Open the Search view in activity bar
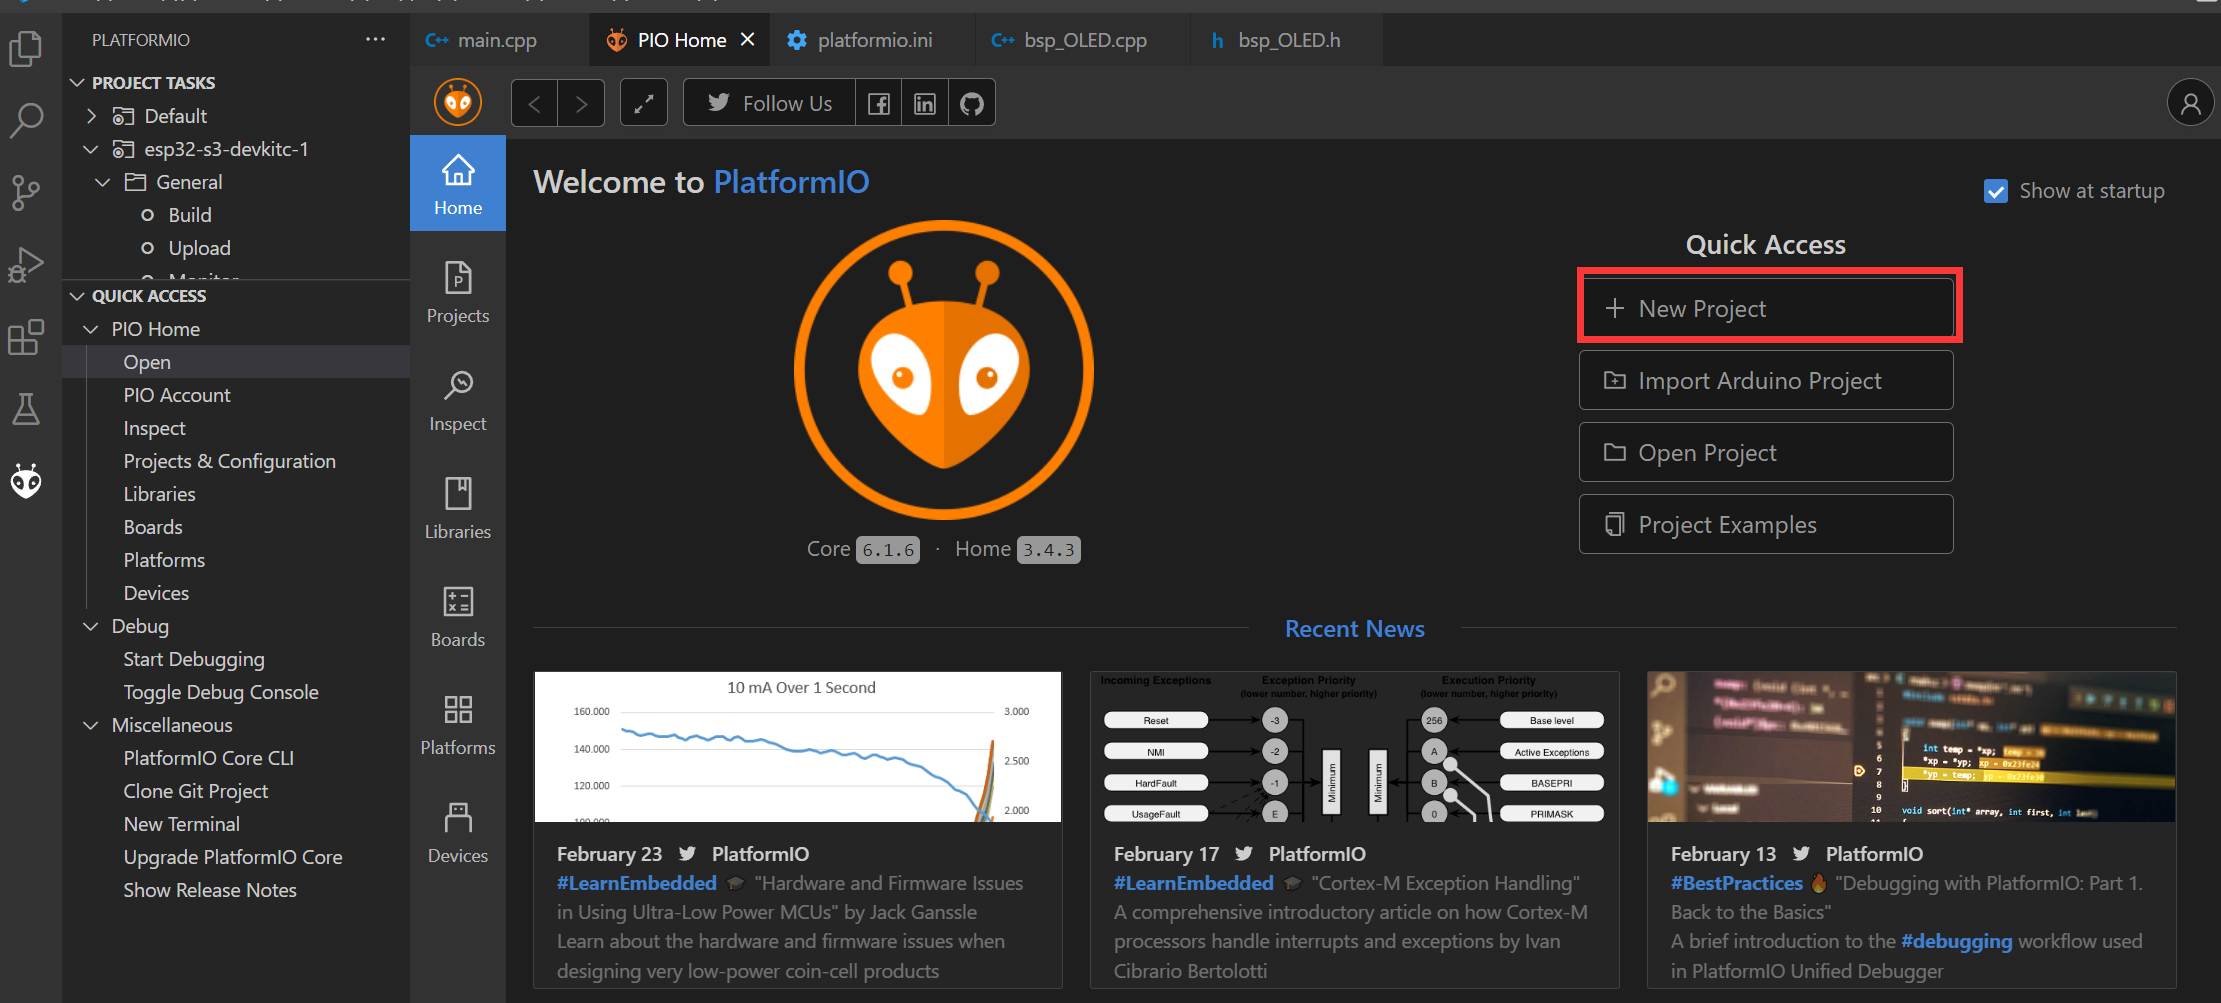This screenshot has width=2221, height=1003. coord(26,120)
